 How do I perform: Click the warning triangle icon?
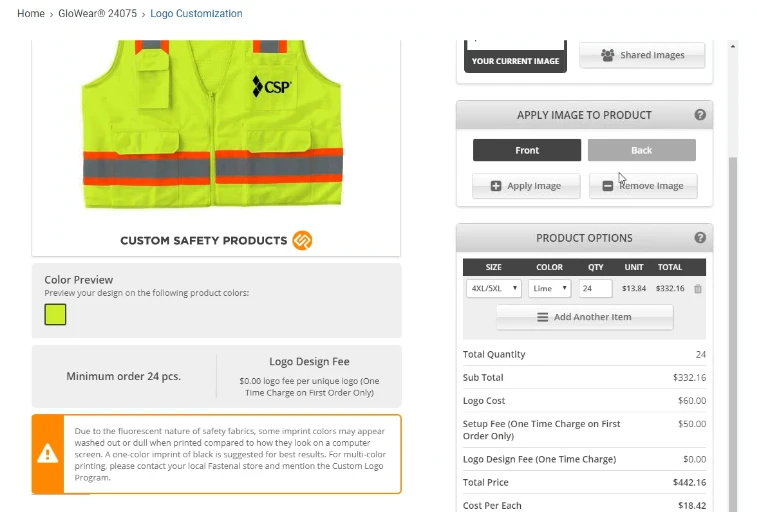point(47,454)
